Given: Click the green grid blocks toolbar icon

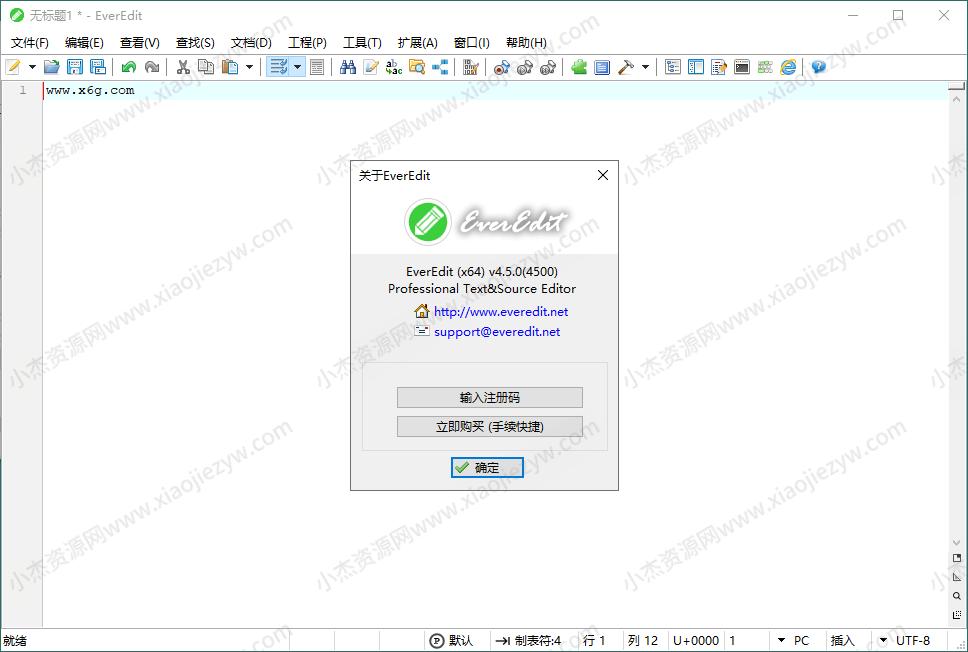Looking at the screenshot, I should 765,67.
